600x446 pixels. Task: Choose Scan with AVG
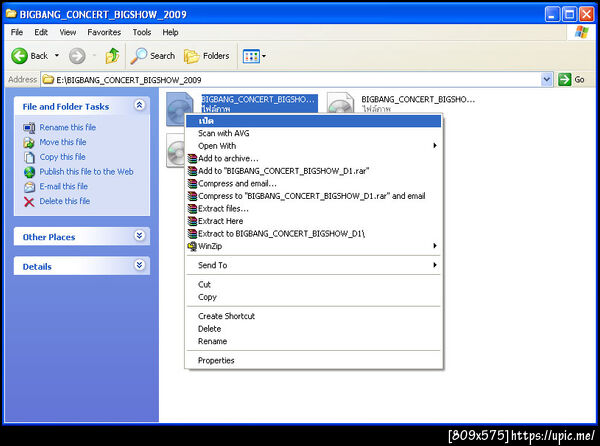point(313,133)
